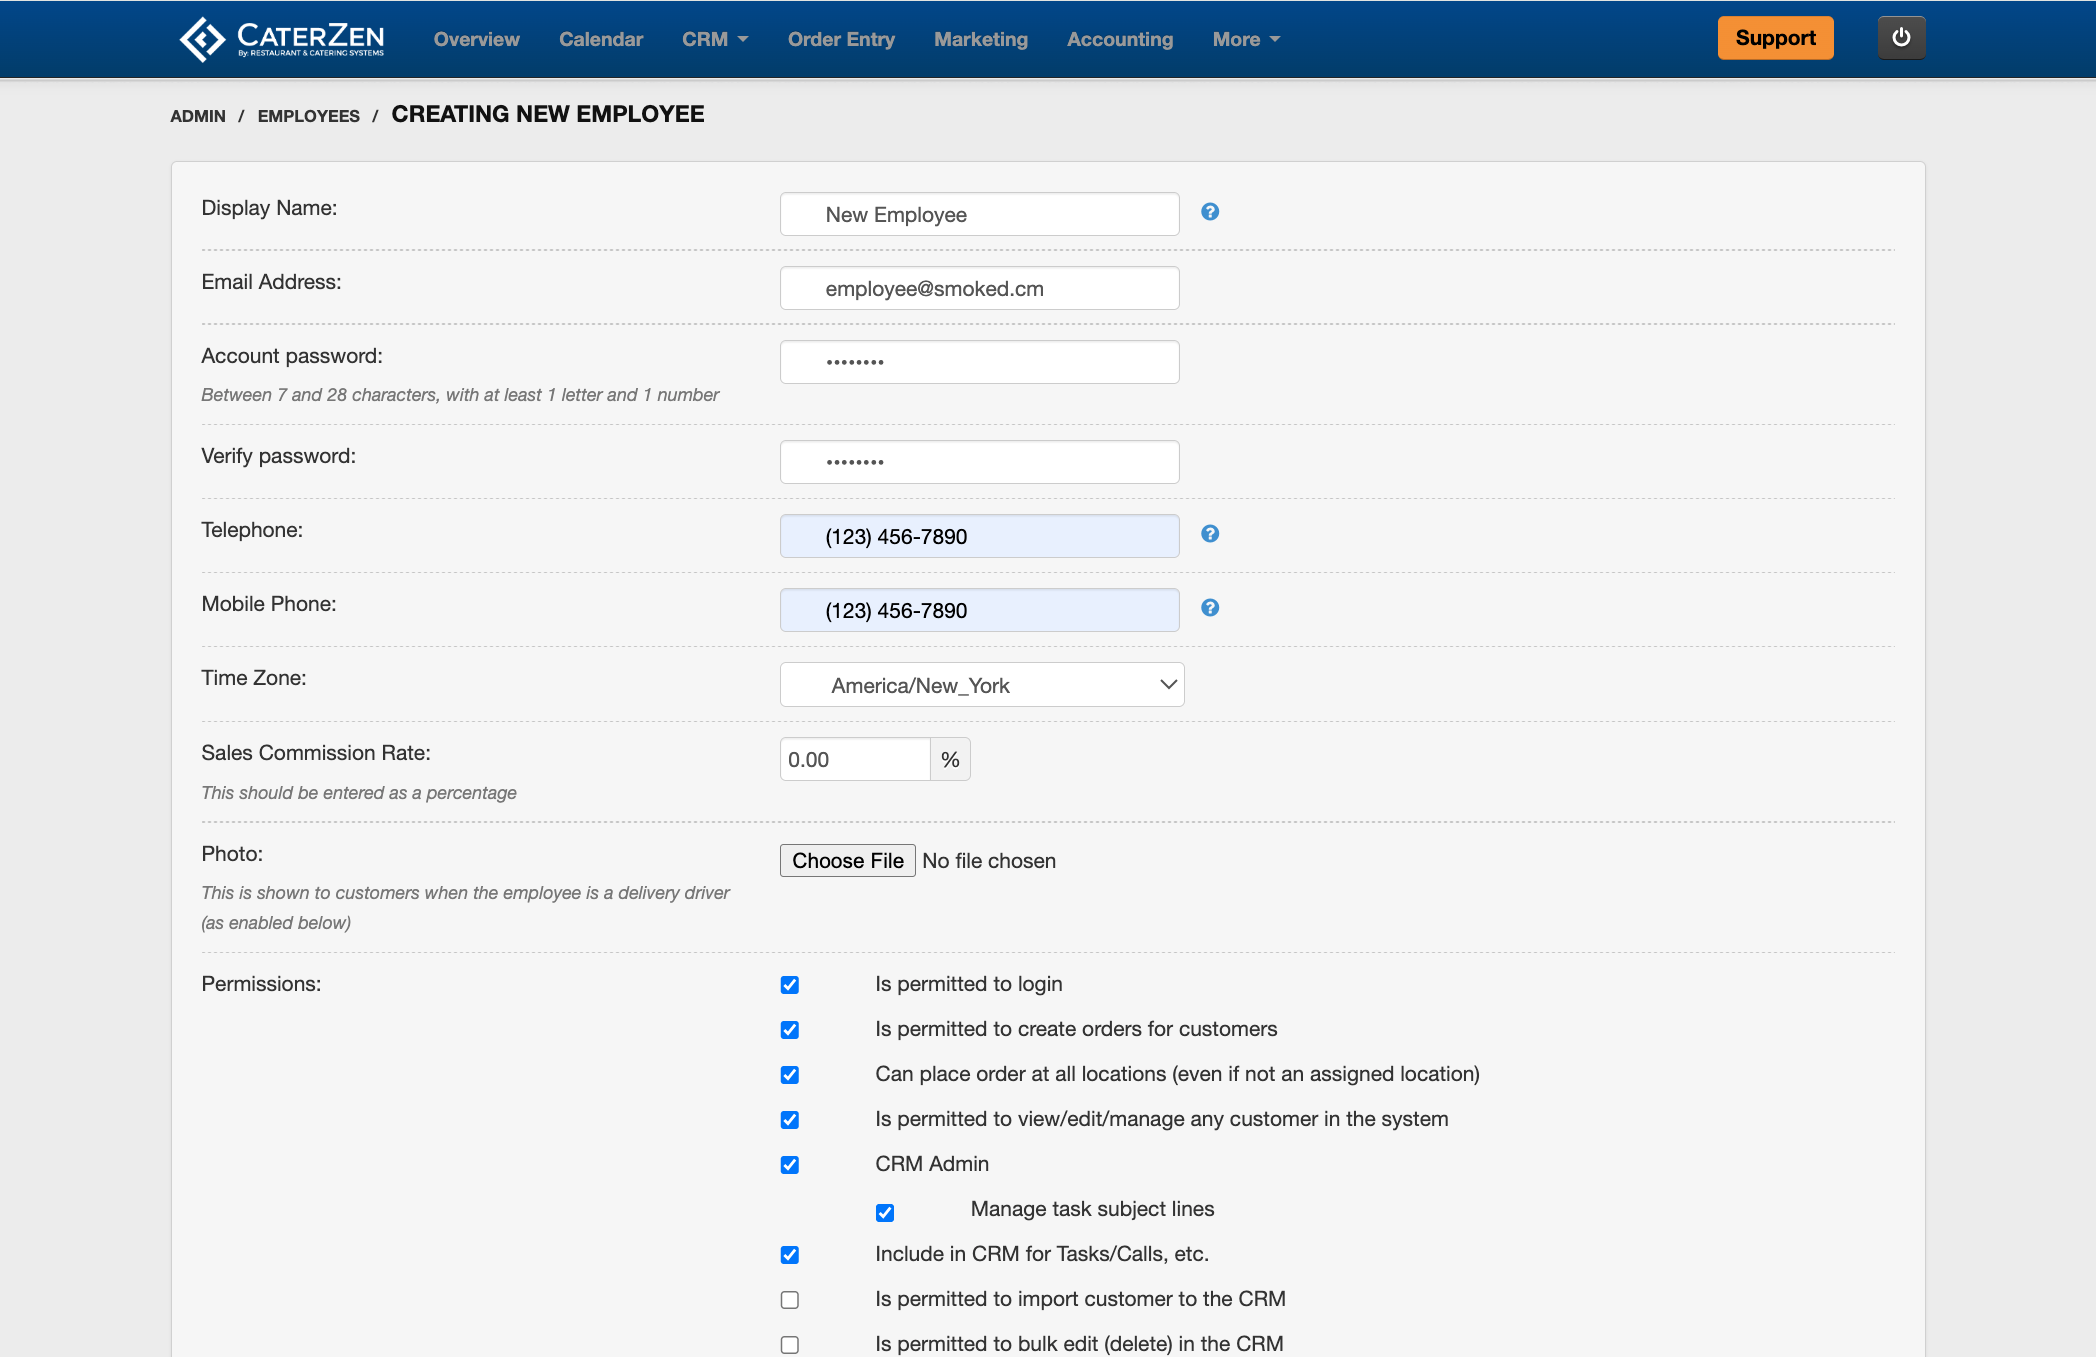2096x1357 pixels.
Task: Uncheck the CRM Admin checkbox
Action: click(x=790, y=1165)
